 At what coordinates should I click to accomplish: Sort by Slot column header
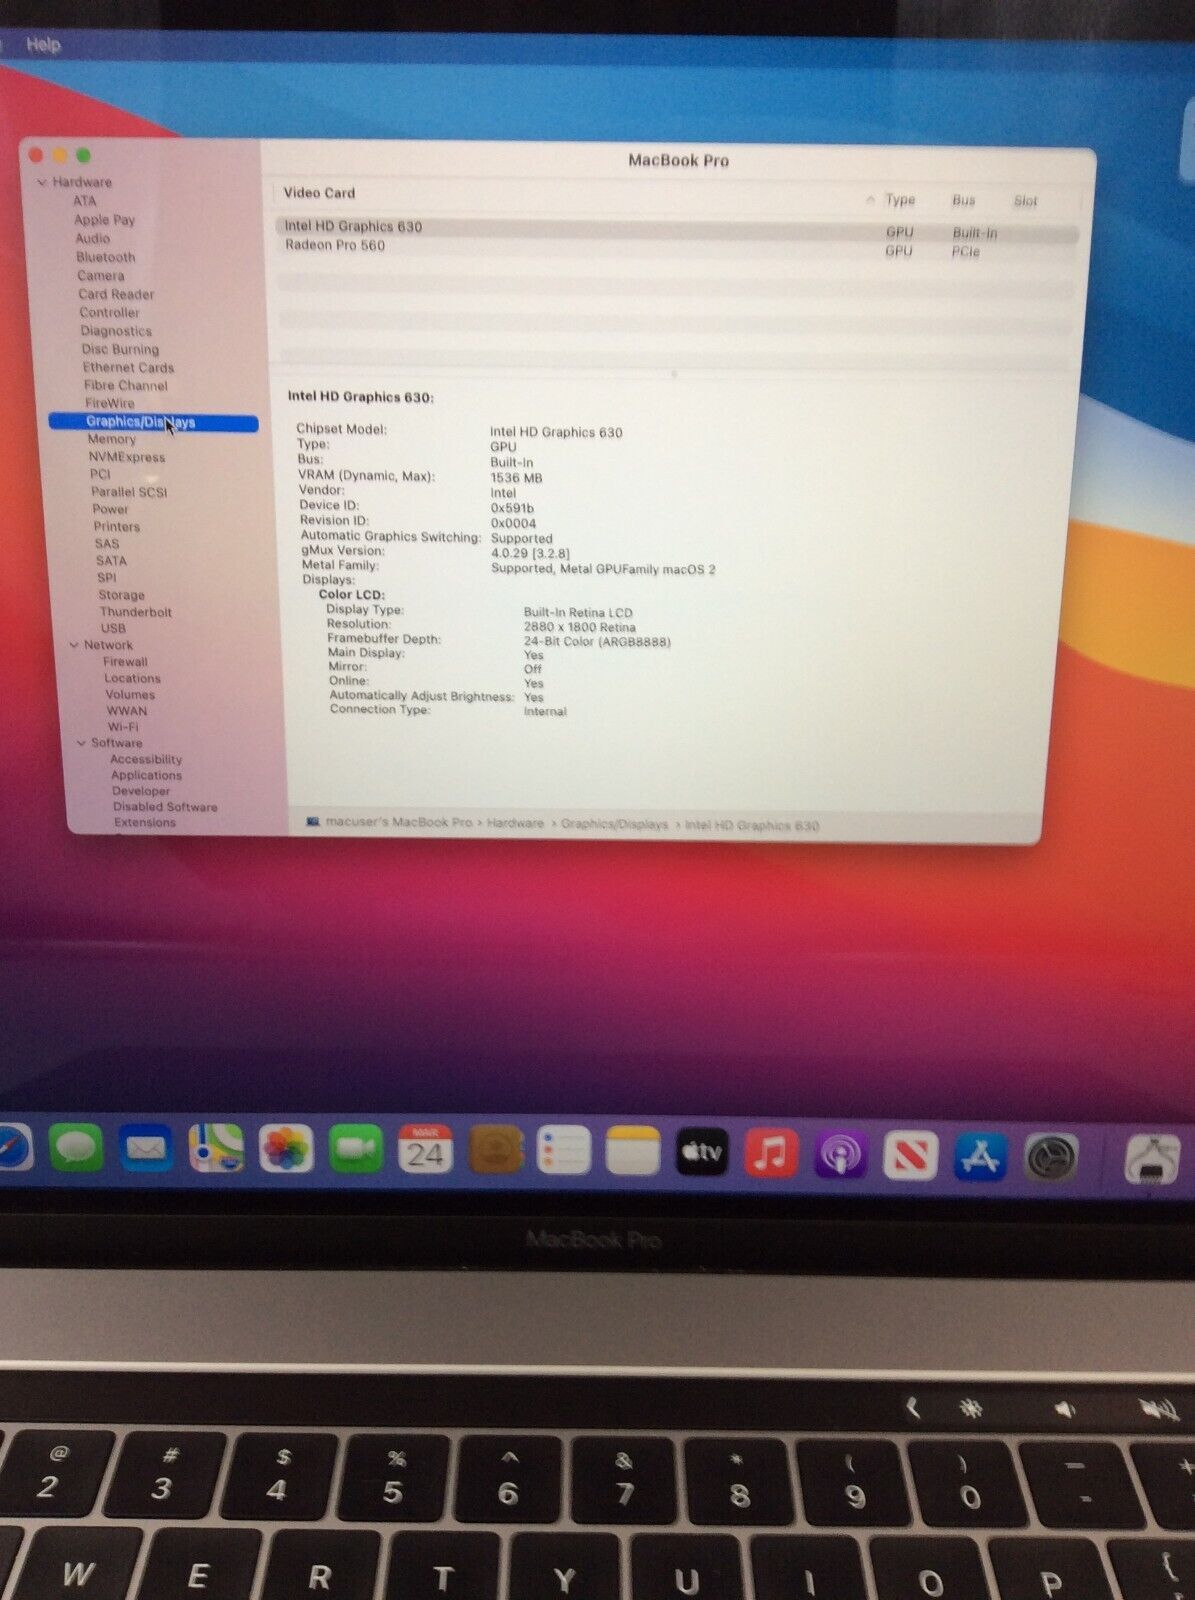point(1025,201)
